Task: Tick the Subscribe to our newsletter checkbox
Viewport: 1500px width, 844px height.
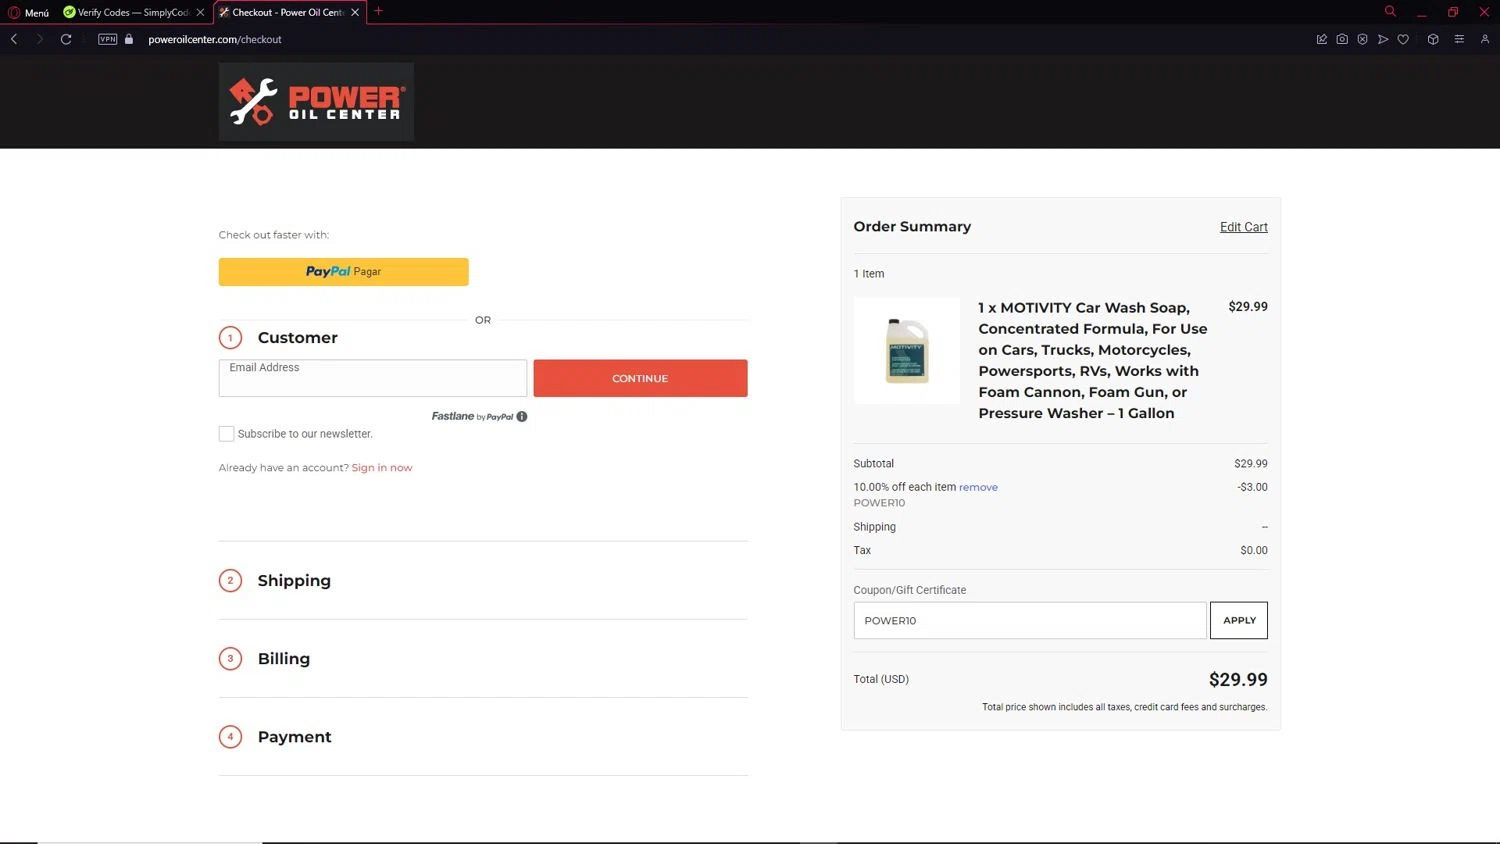Action: tap(226, 434)
